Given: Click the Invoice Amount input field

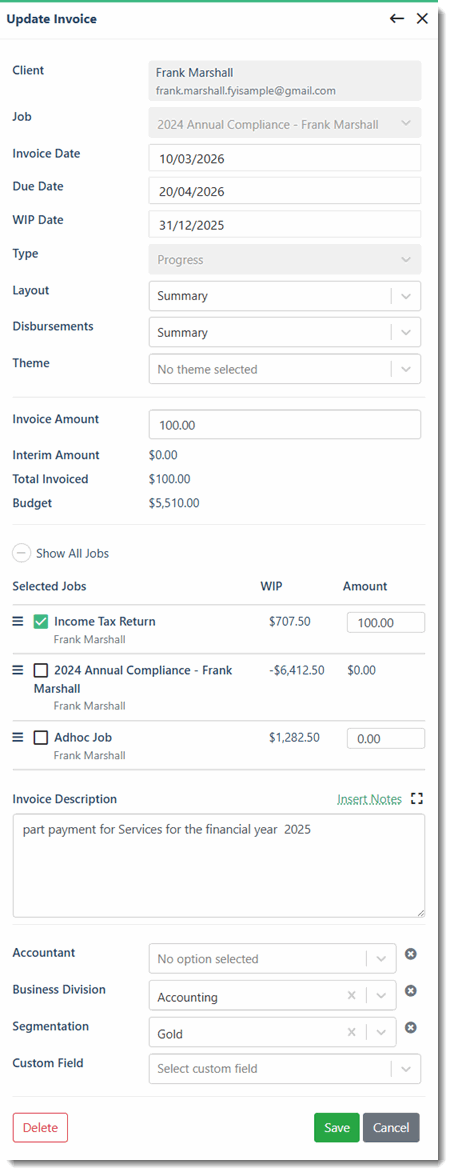Looking at the screenshot, I should click(x=285, y=424).
